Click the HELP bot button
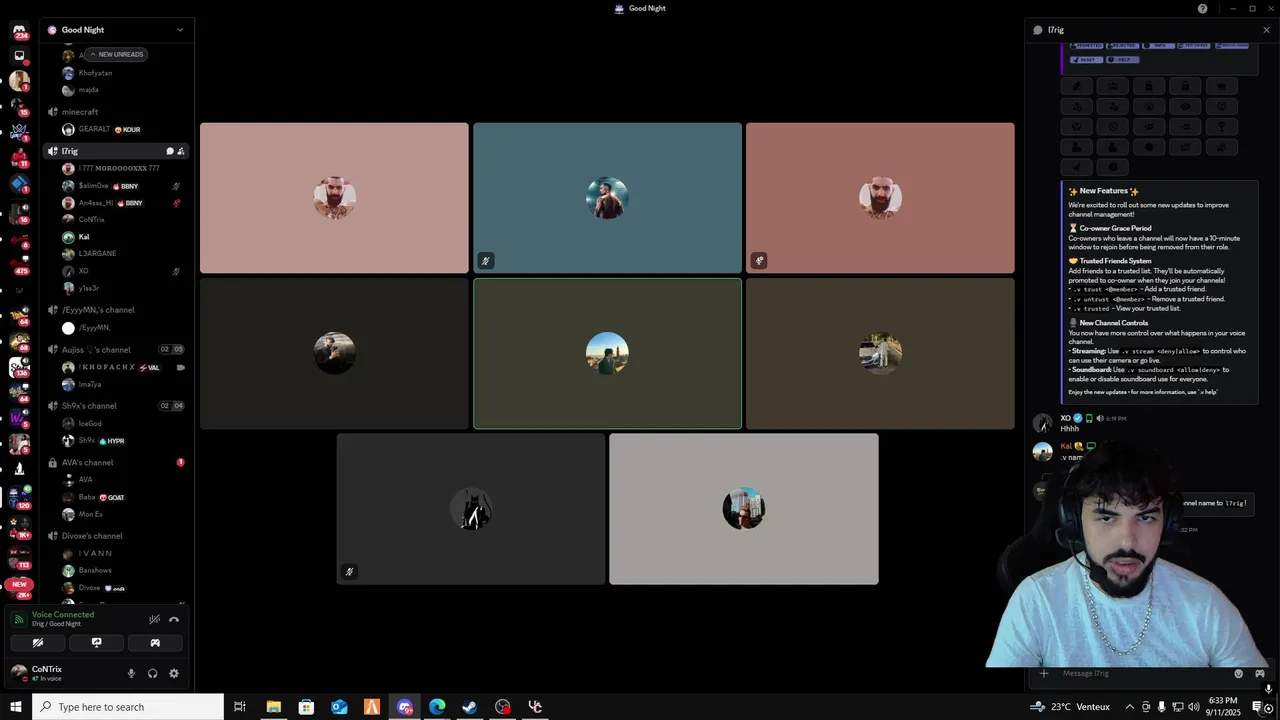 tap(1123, 59)
